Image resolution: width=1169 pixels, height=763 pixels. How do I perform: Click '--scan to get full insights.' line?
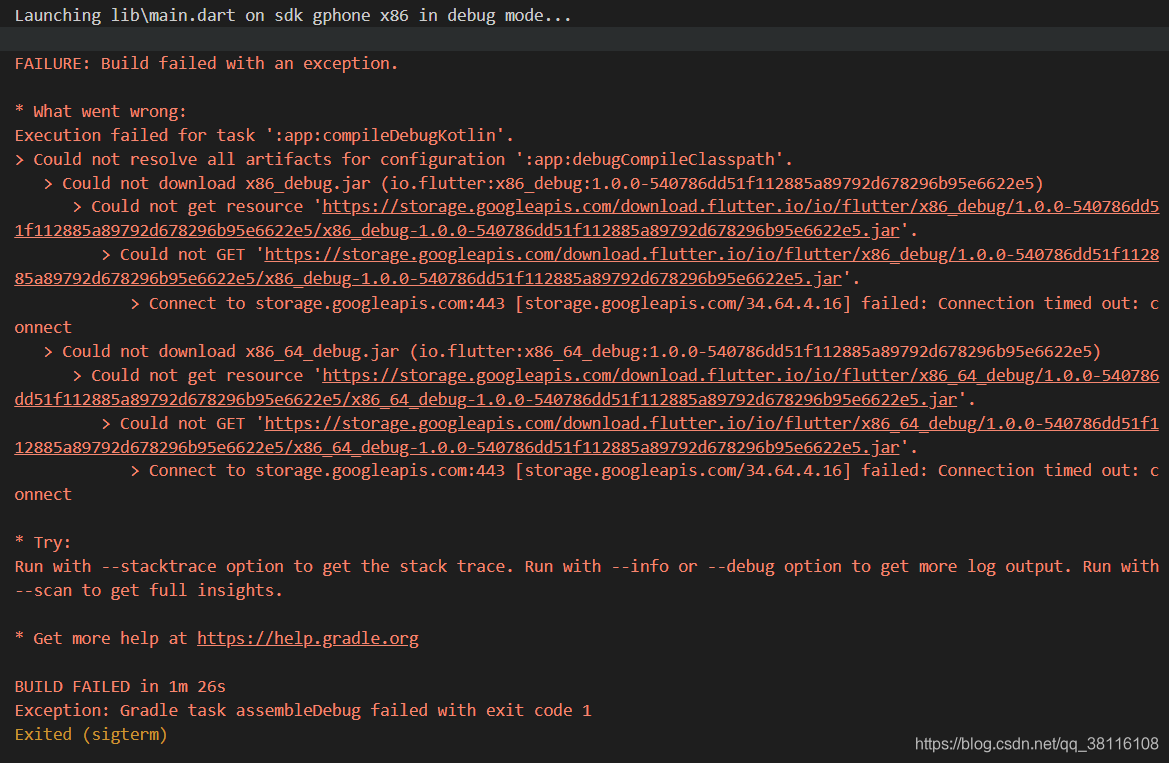[148, 590]
